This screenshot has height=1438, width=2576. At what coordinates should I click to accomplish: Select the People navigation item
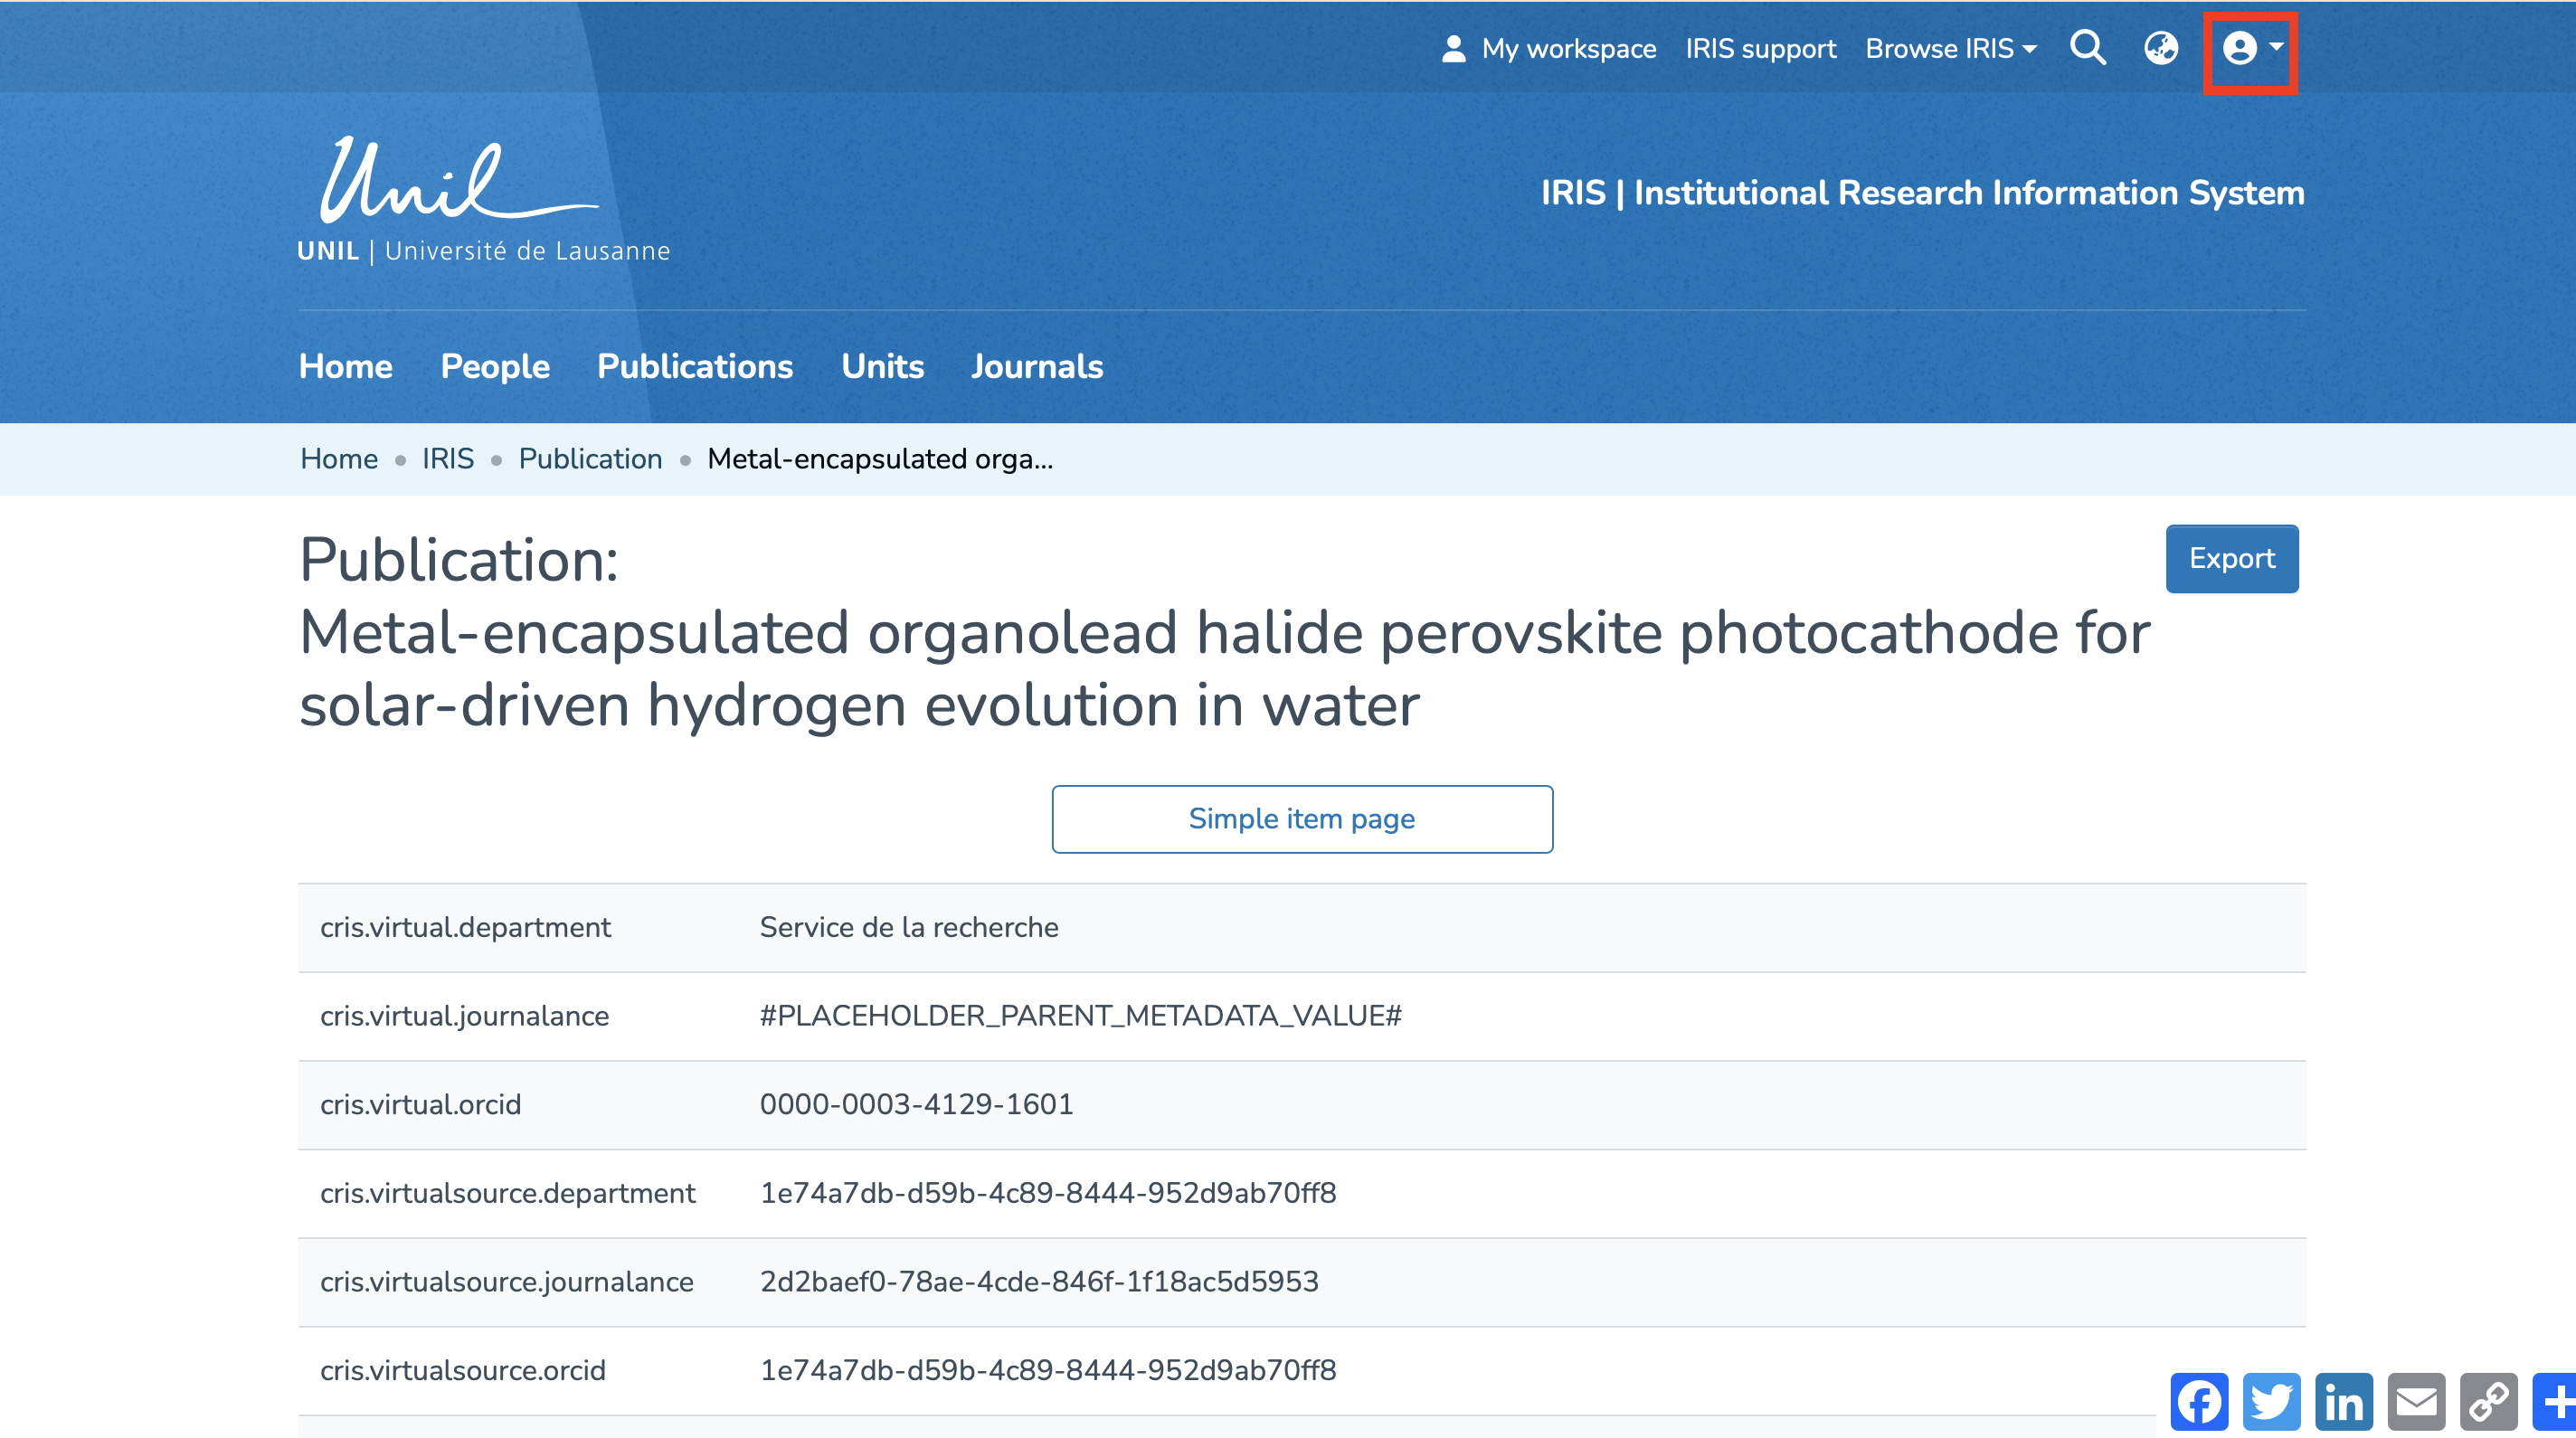tap(495, 366)
